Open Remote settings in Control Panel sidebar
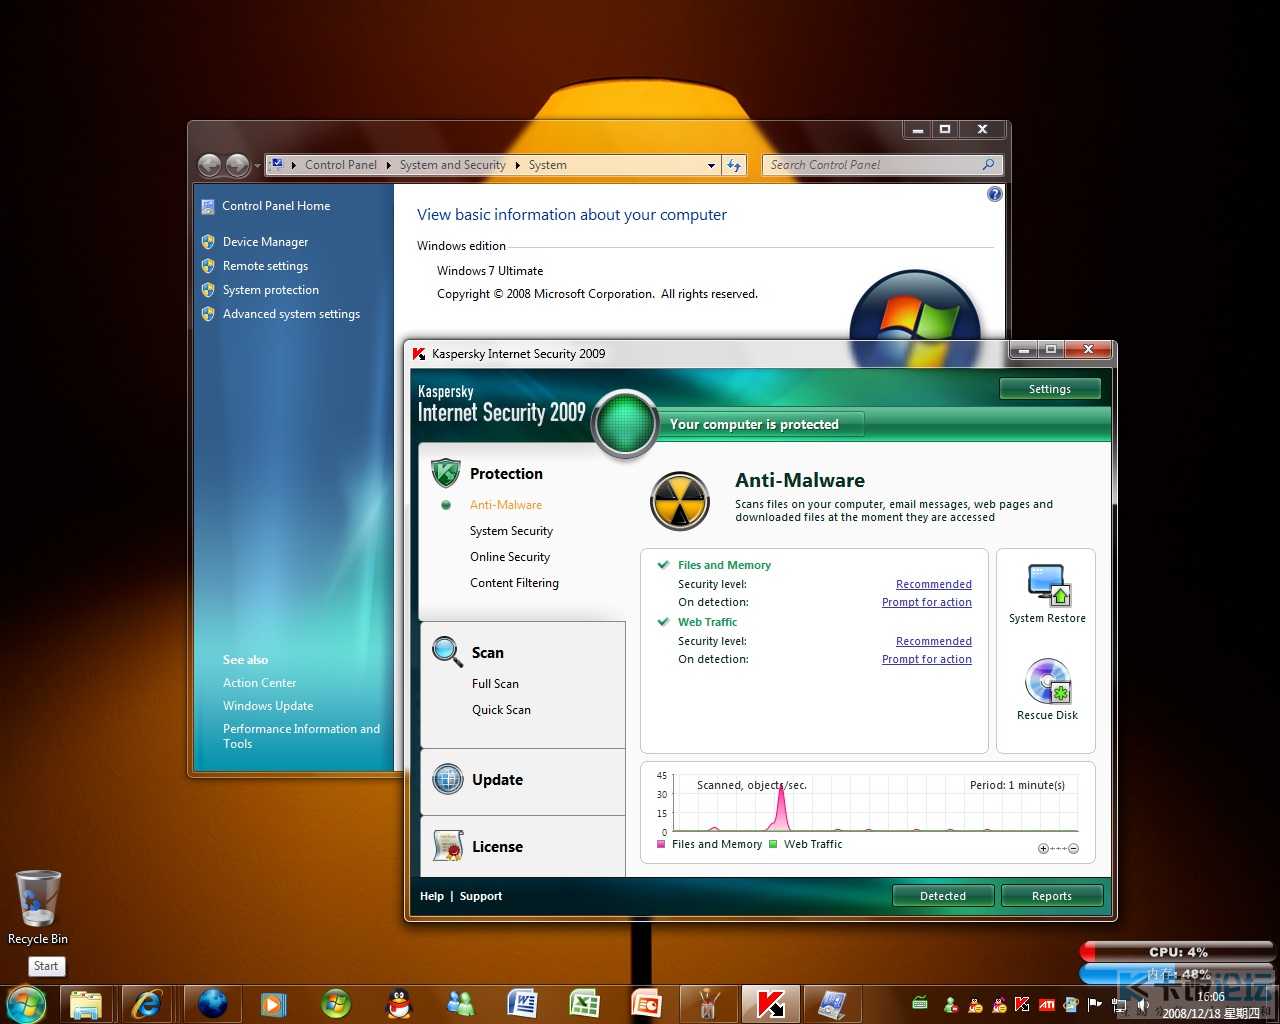 [x=265, y=266]
